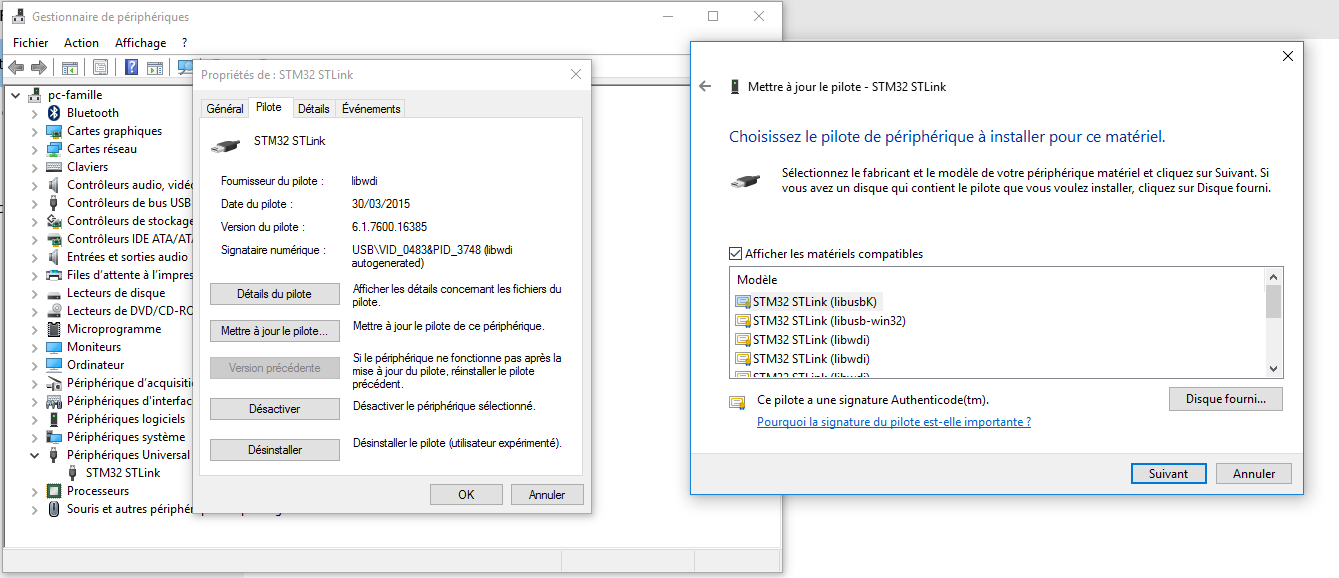
Task: Click the Moniteurs icon
Action: [56, 347]
